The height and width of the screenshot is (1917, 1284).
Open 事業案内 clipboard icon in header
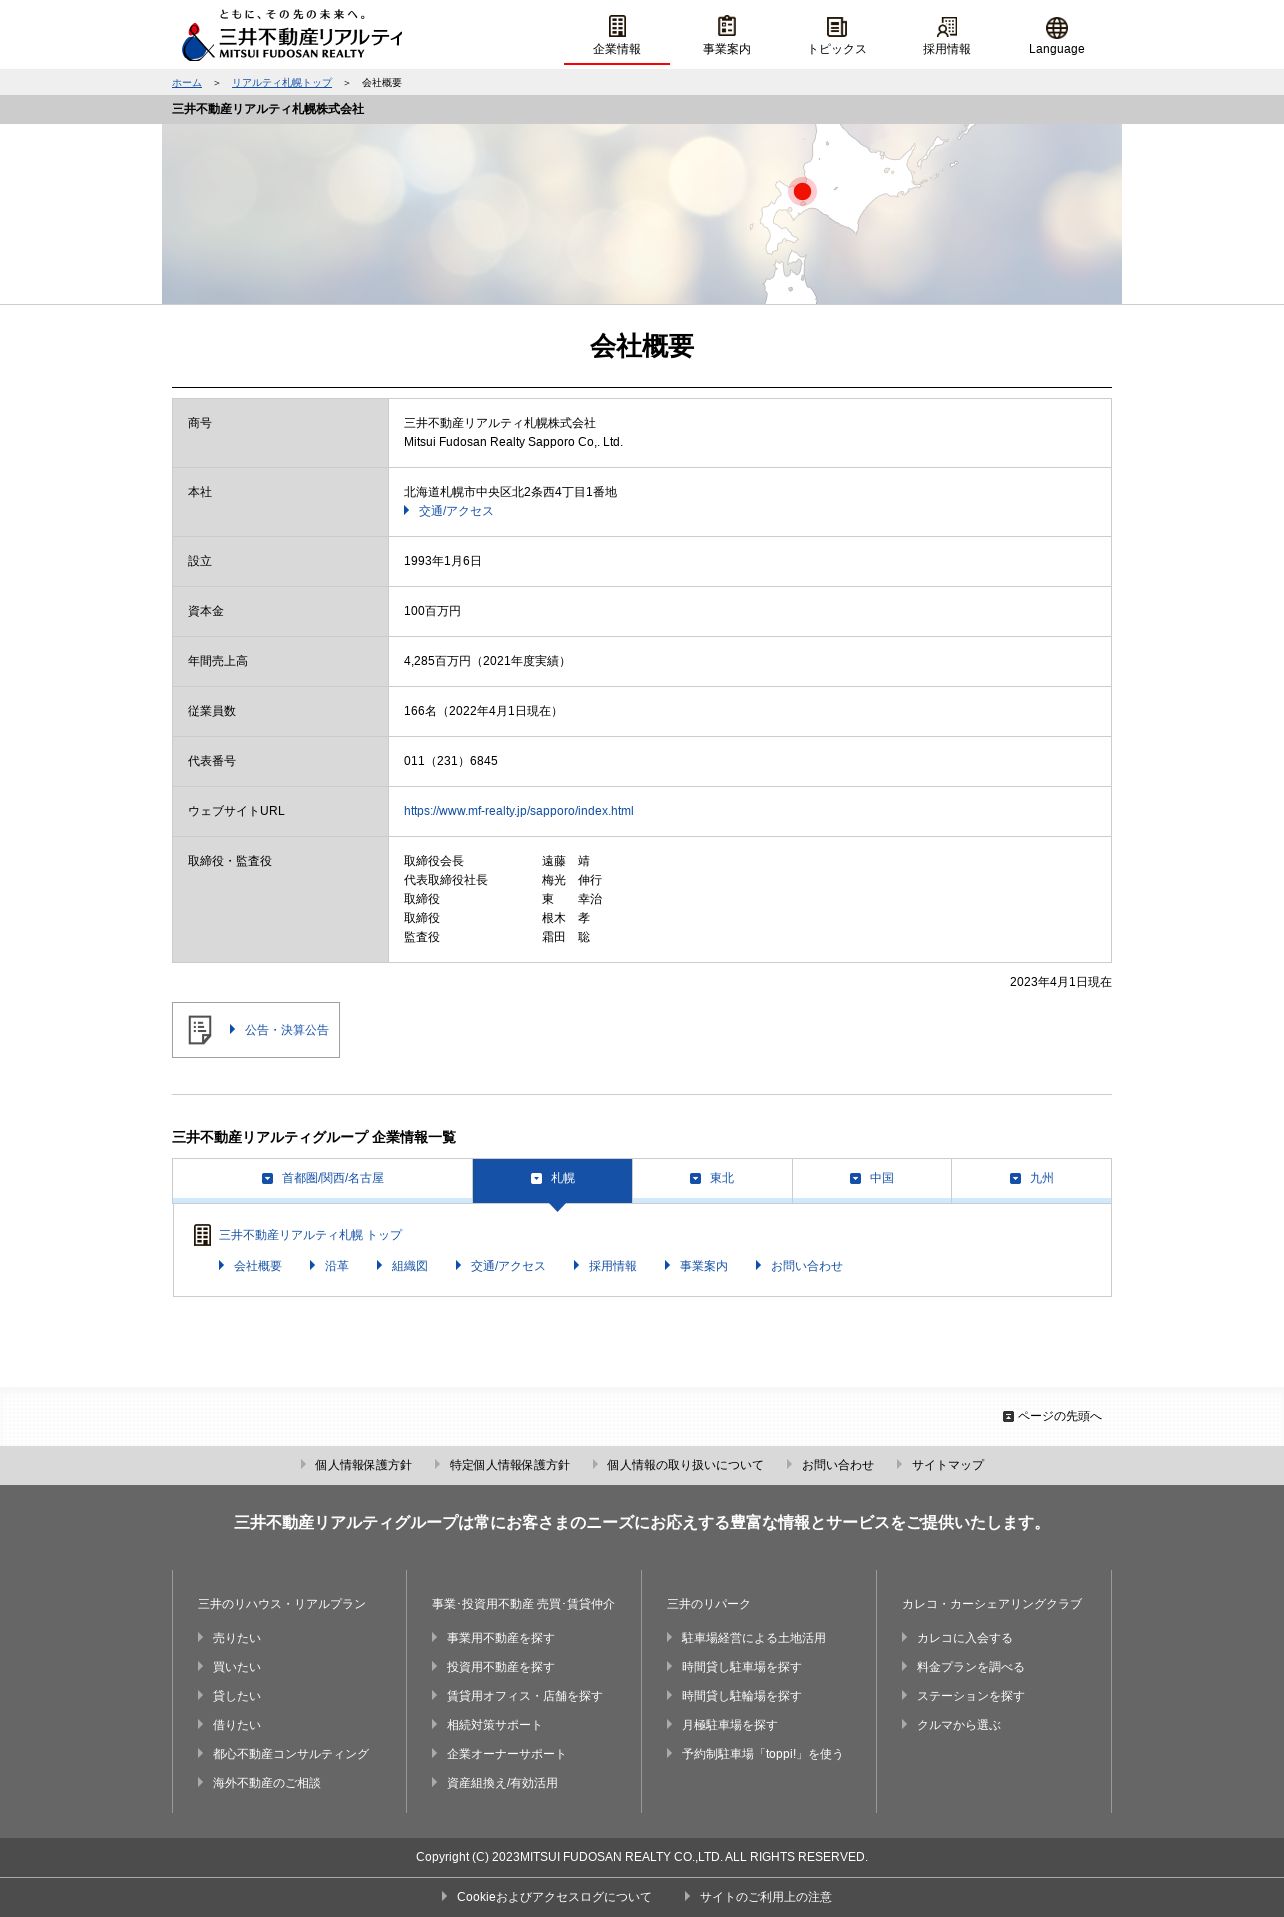point(727,27)
